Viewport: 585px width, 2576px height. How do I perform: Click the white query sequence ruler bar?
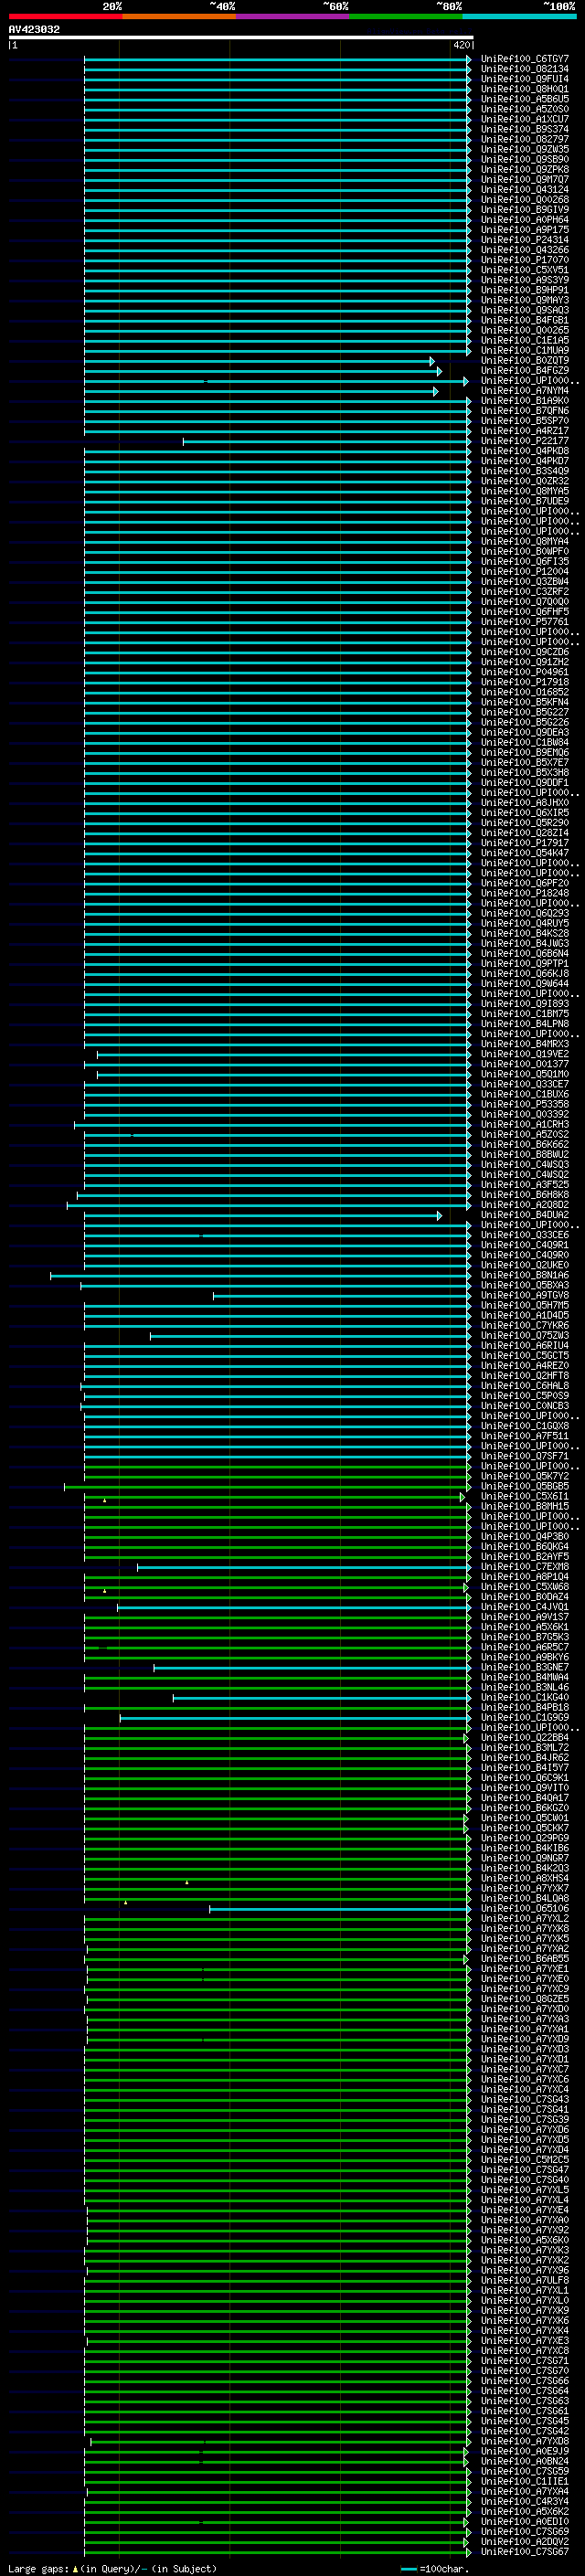click(241, 37)
